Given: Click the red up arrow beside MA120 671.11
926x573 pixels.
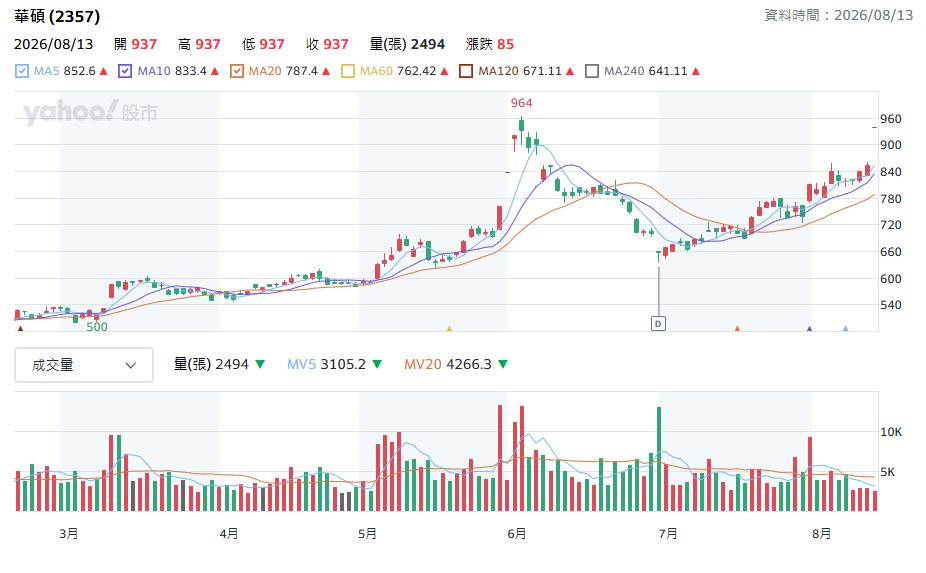Looking at the screenshot, I should click(x=570, y=71).
